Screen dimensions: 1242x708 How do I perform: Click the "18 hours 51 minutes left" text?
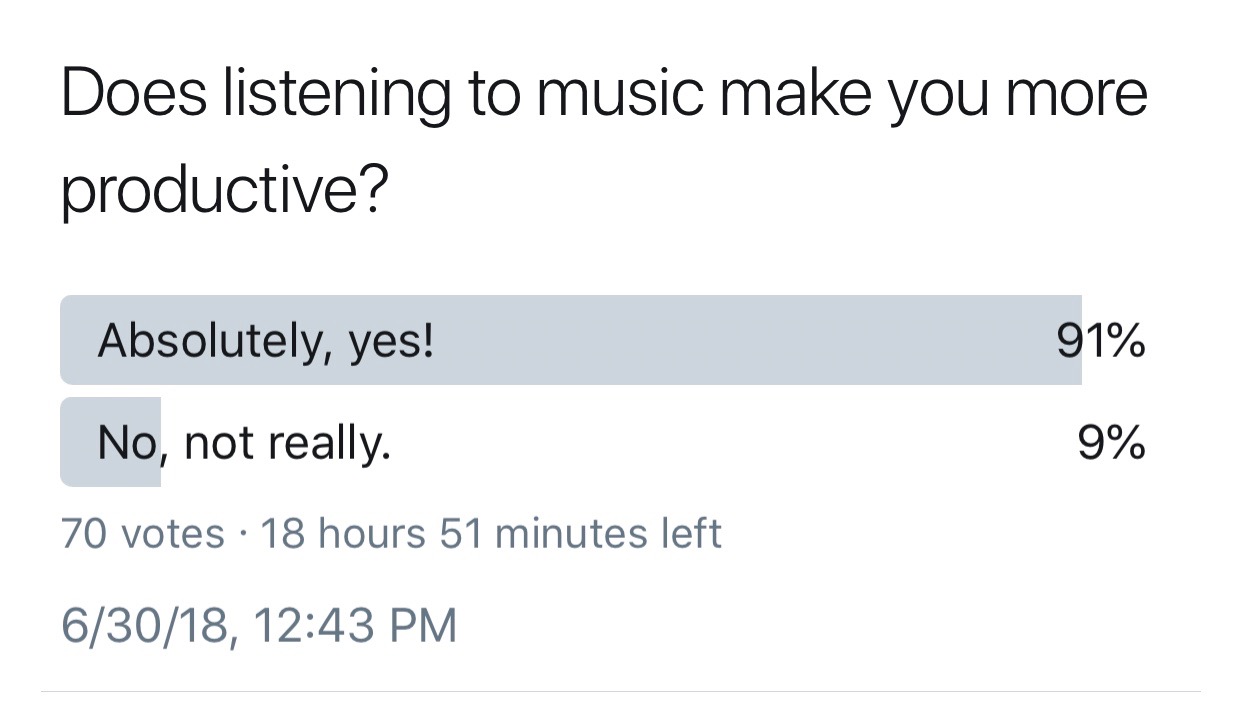(490, 533)
